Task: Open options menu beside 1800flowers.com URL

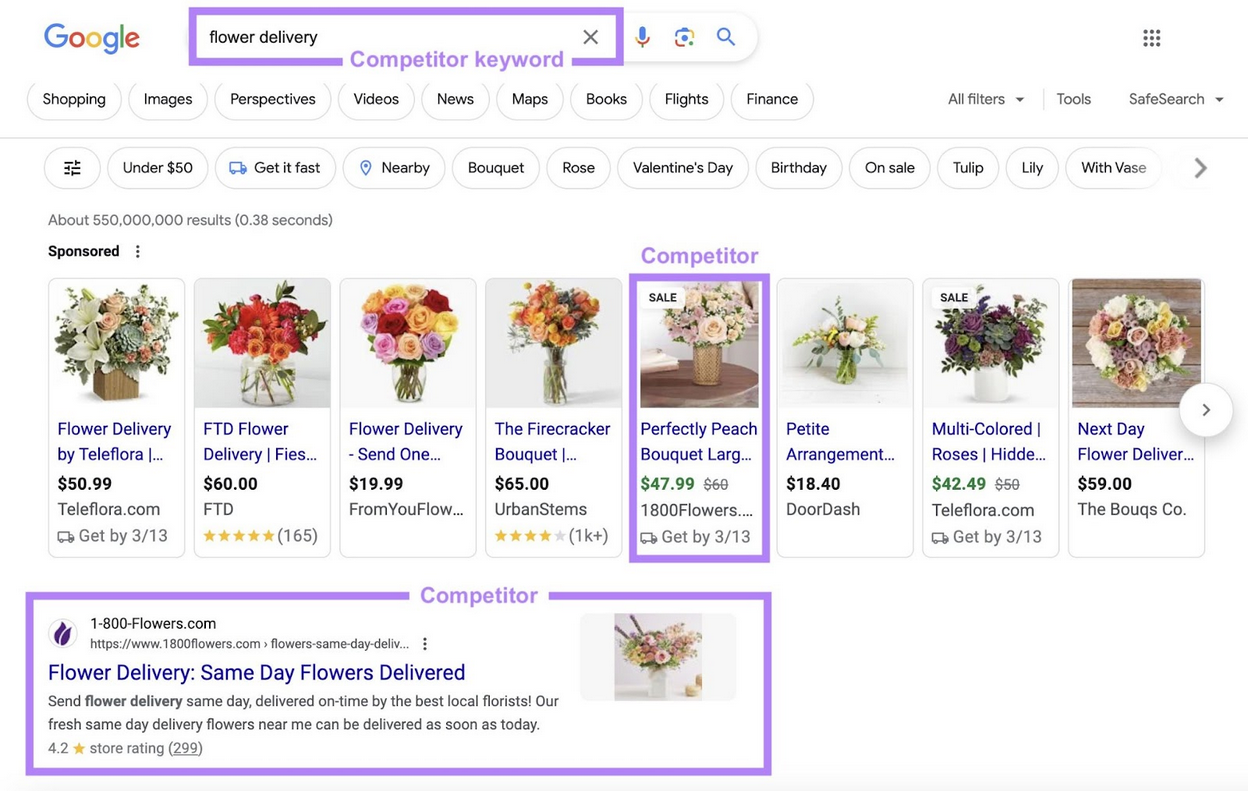Action: click(x=425, y=644)
